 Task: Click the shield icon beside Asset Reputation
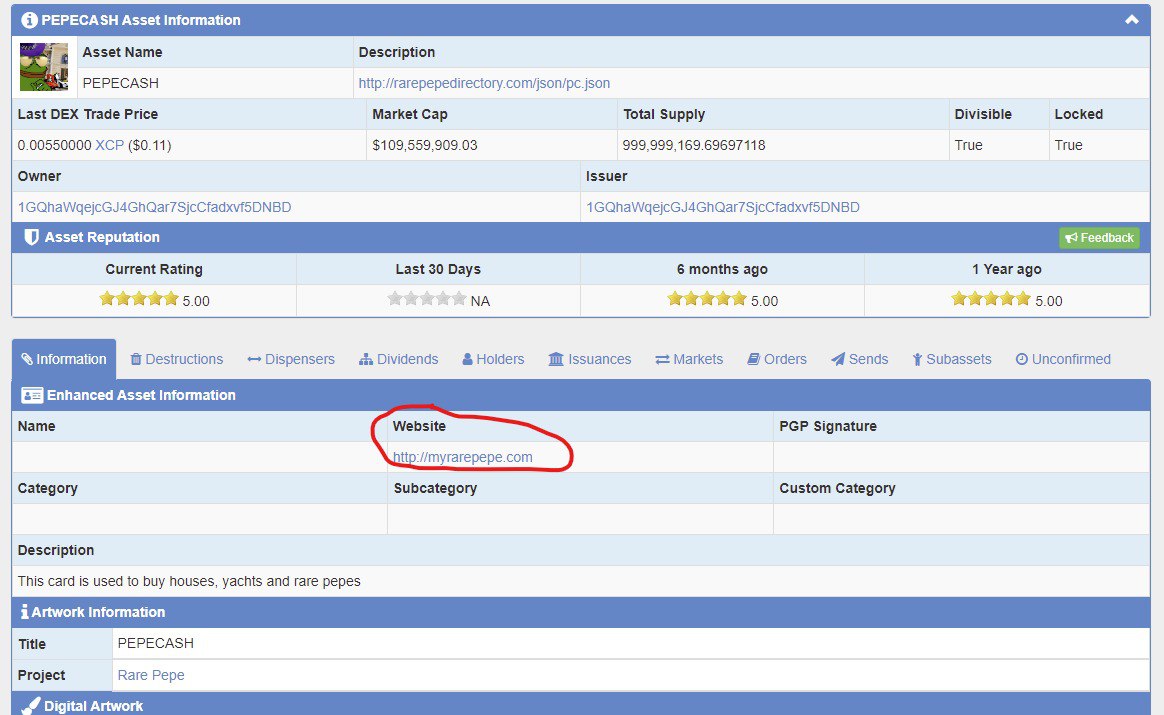[31, 237]
